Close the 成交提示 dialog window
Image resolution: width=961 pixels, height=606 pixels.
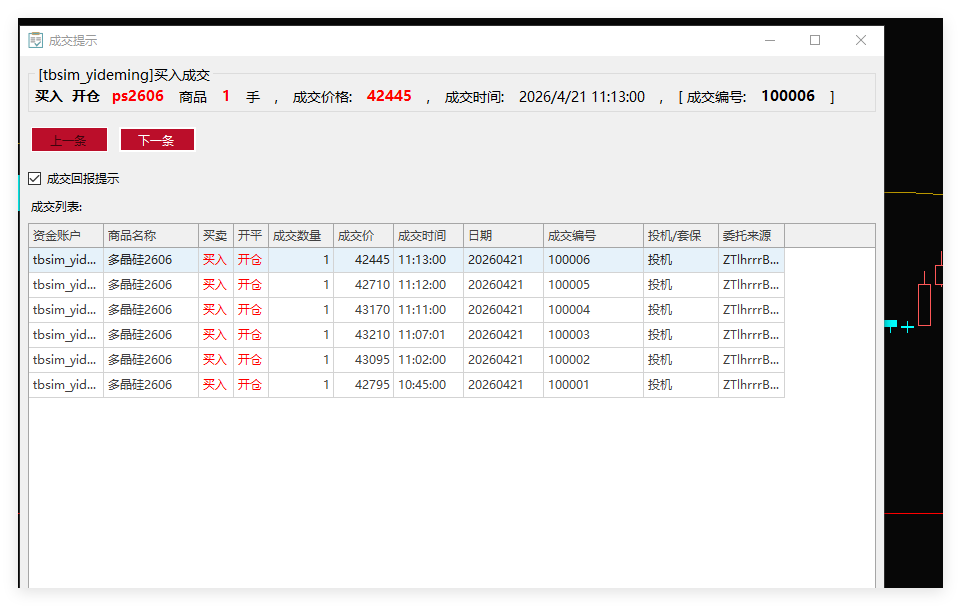pos(861,40)
